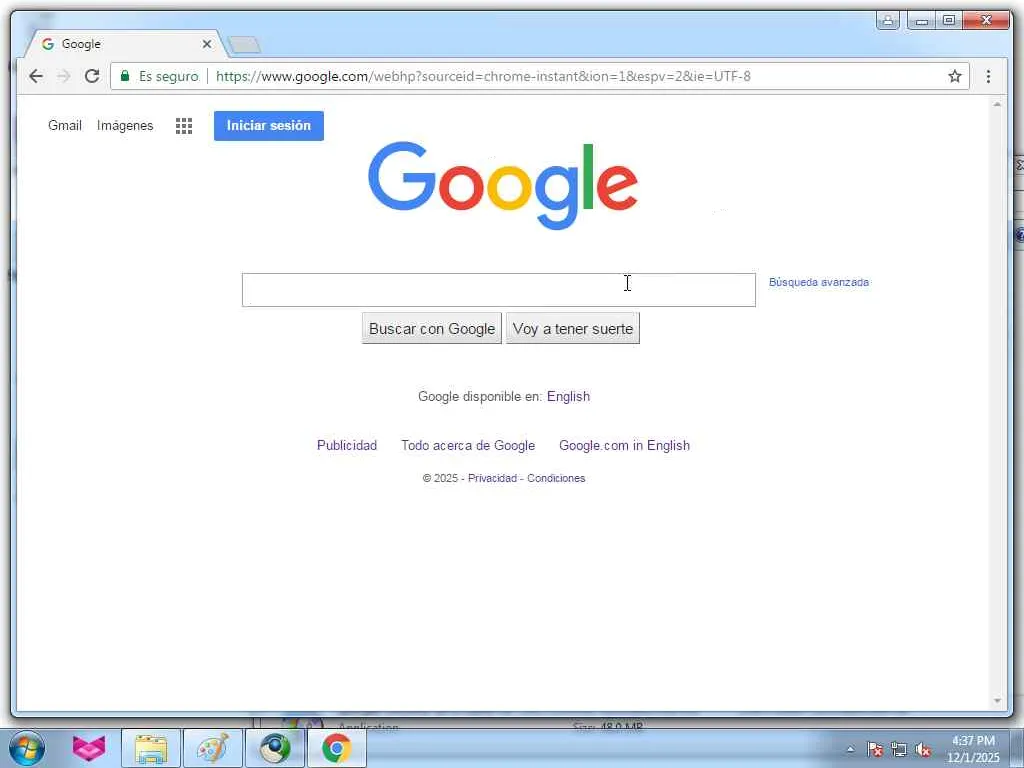The width and height of the screenshot is (1024, 768).
Task: Click the page scrollbar up arrow
Action: tap(997, 104)
